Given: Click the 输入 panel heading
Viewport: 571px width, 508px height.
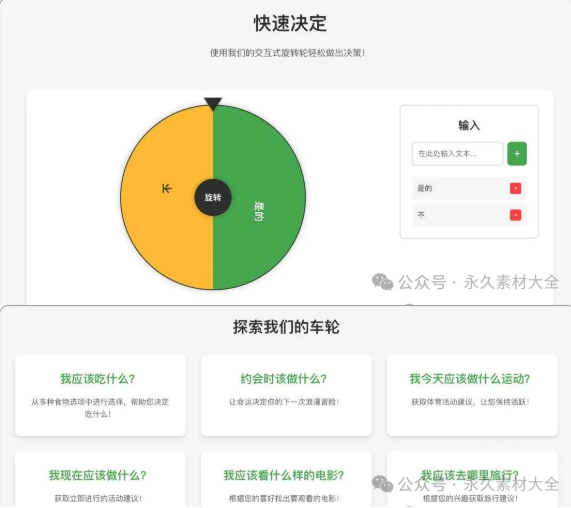Looking at the screenshot, I should pyautogui.click(x=469, y=126).
